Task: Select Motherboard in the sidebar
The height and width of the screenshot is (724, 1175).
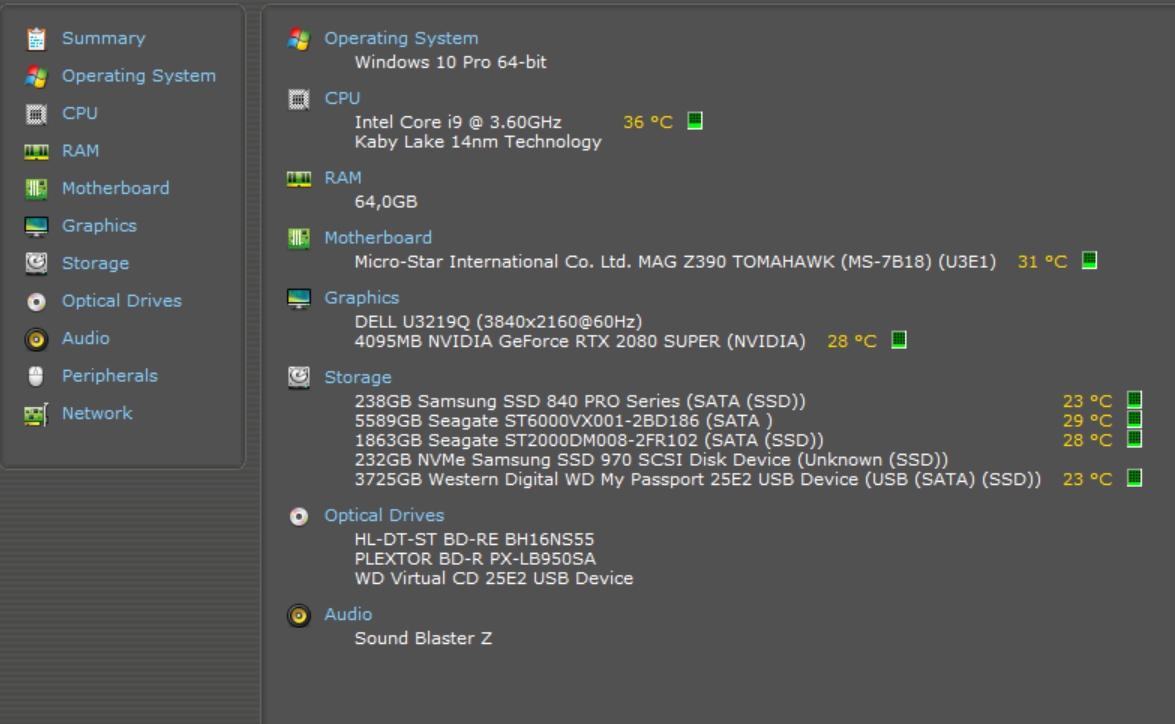Action: [x=115, y=188]
